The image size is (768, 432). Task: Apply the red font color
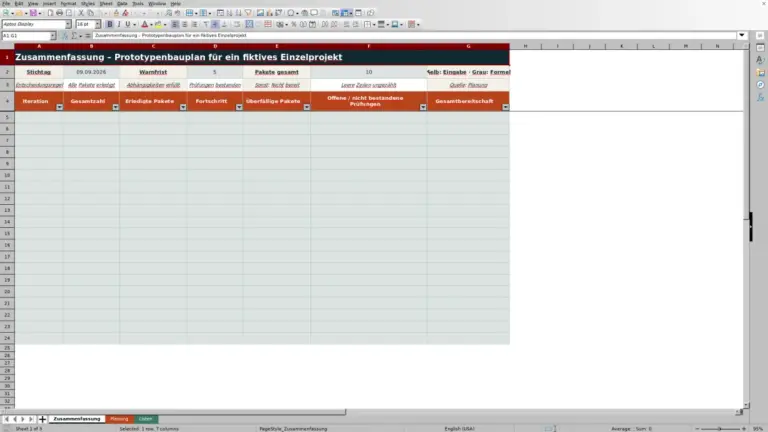click(x=144, y=24)
